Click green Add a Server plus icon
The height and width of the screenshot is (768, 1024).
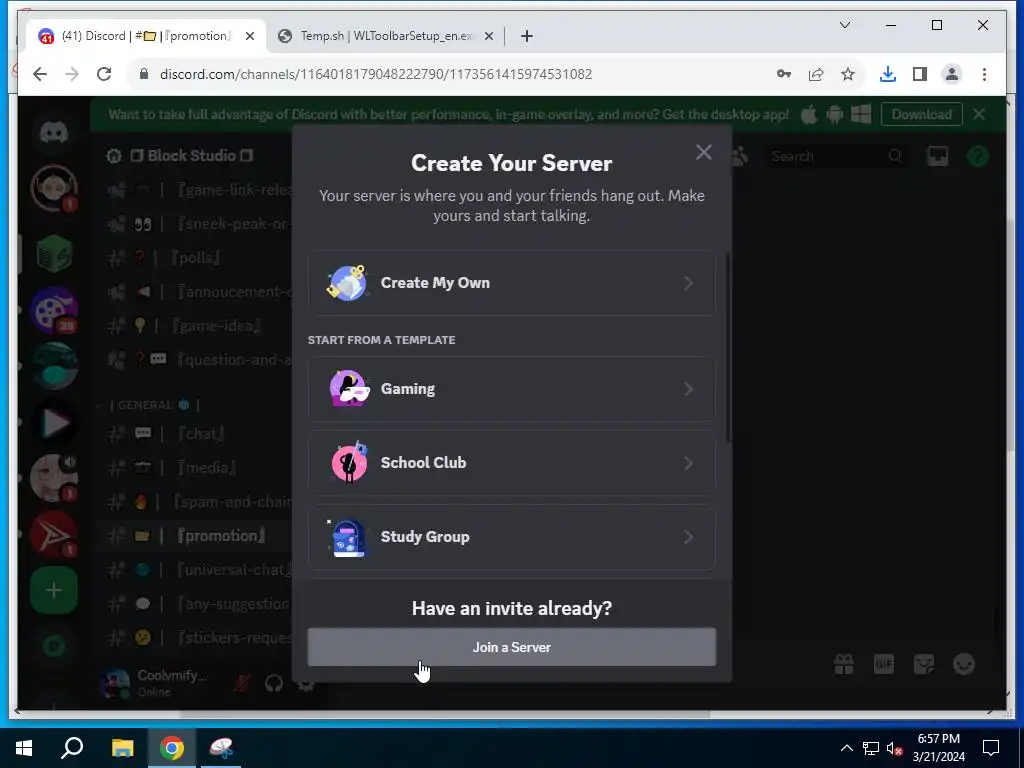coord(54,590)
